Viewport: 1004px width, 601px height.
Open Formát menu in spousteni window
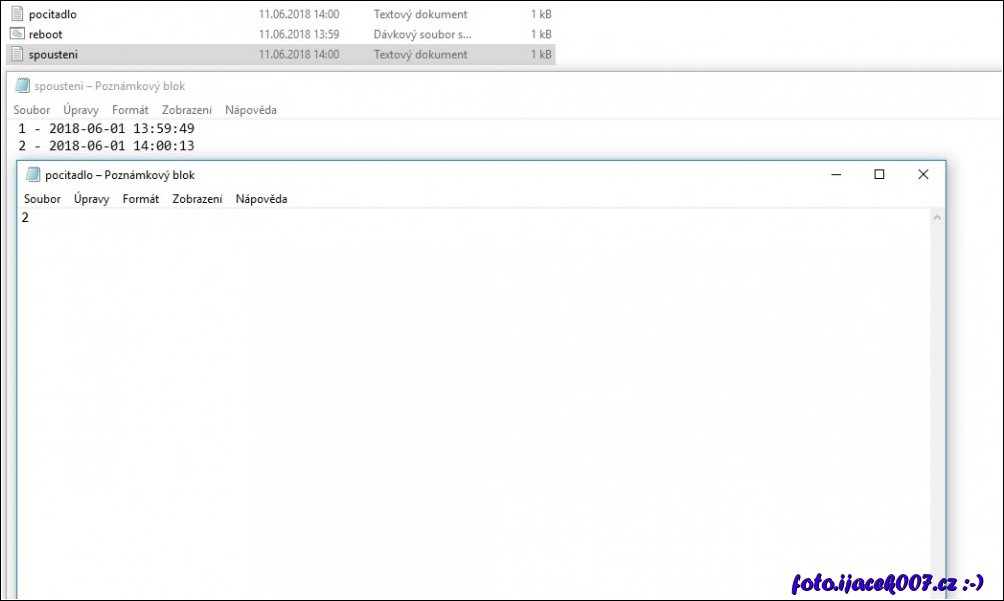pos(130,110)
